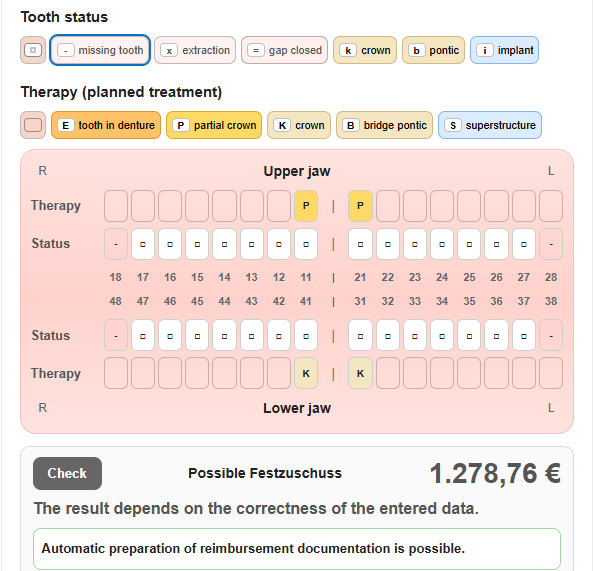Choose the tooth in denture therapy
The height and width of the screenshot is (571, 593).
[106, 125]
